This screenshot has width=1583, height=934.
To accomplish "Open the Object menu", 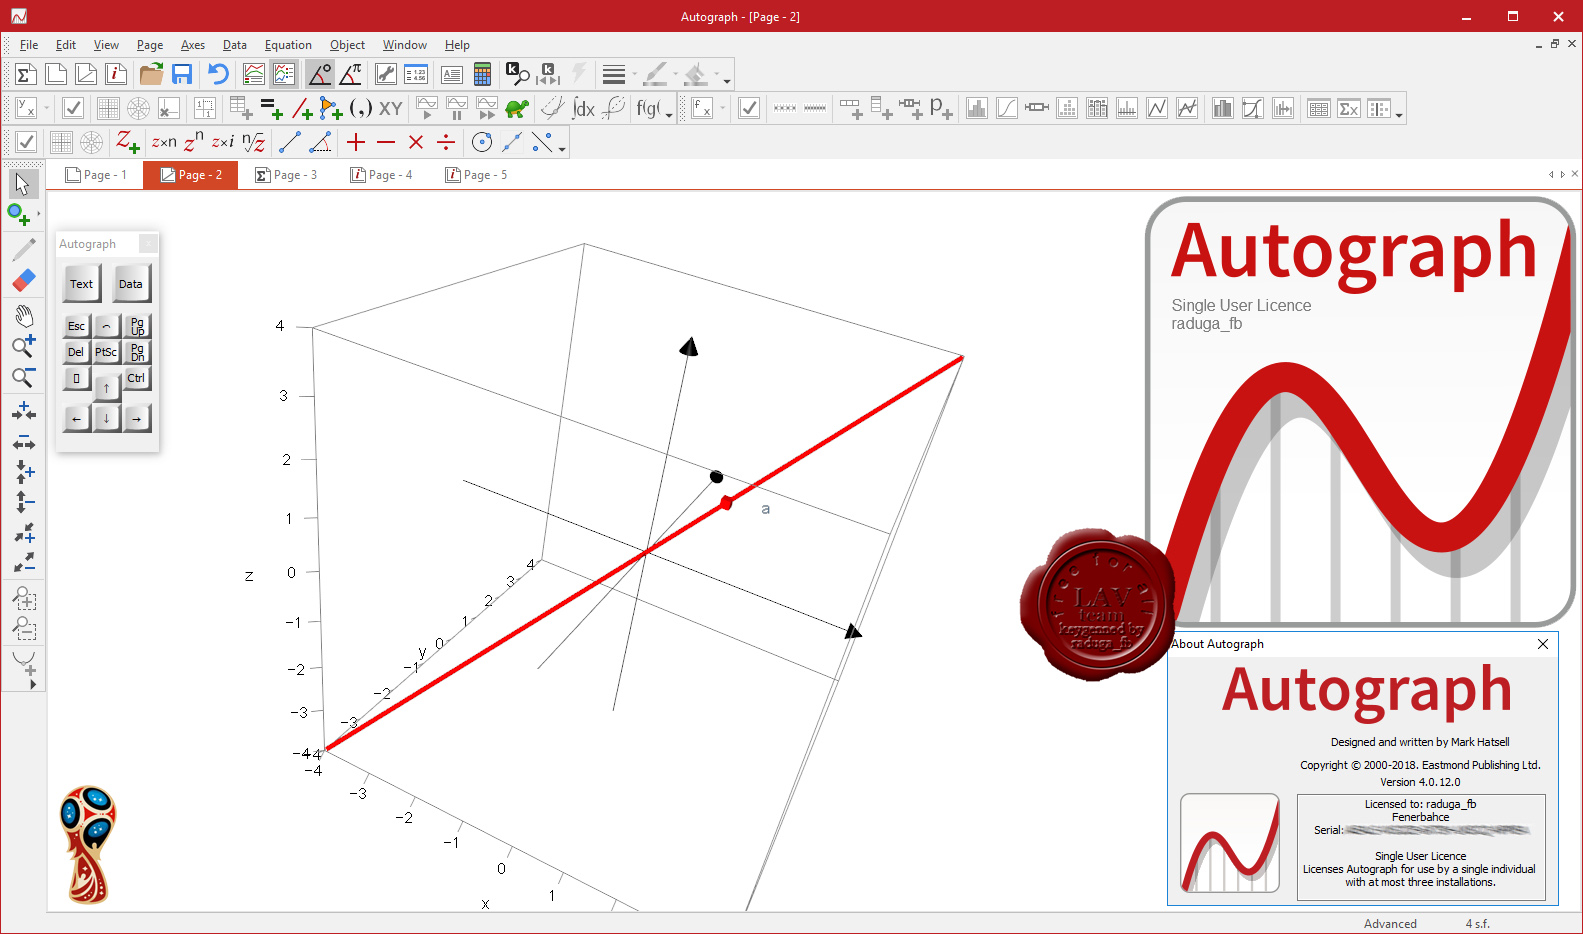I will tap(347, 45).
